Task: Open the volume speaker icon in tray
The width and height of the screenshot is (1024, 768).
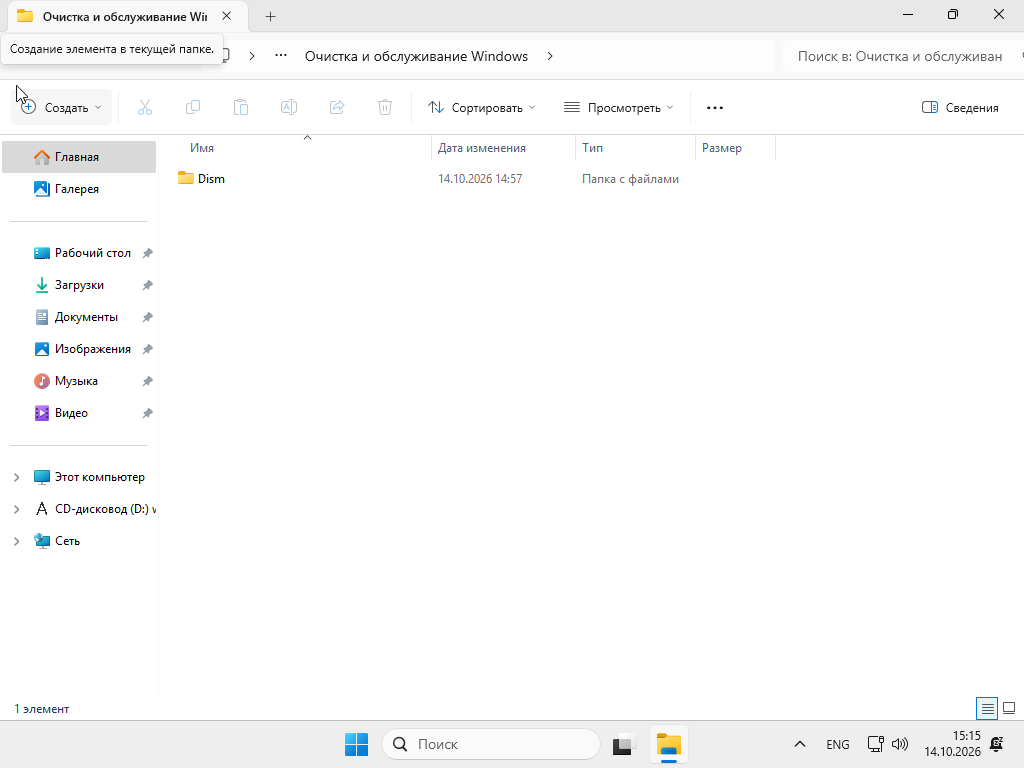Action: click(x=900, y=744)
